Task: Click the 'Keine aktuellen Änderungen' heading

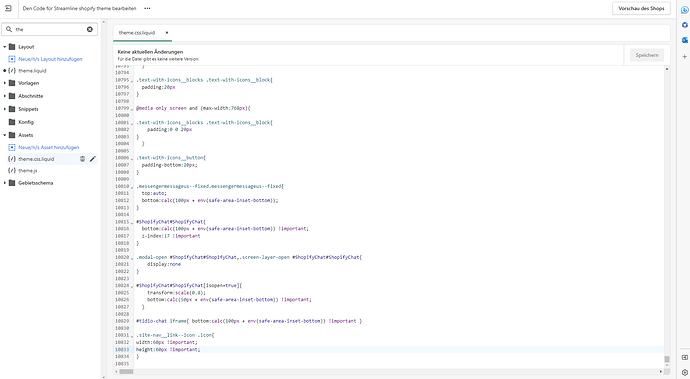Action: (x=150, y=52)
